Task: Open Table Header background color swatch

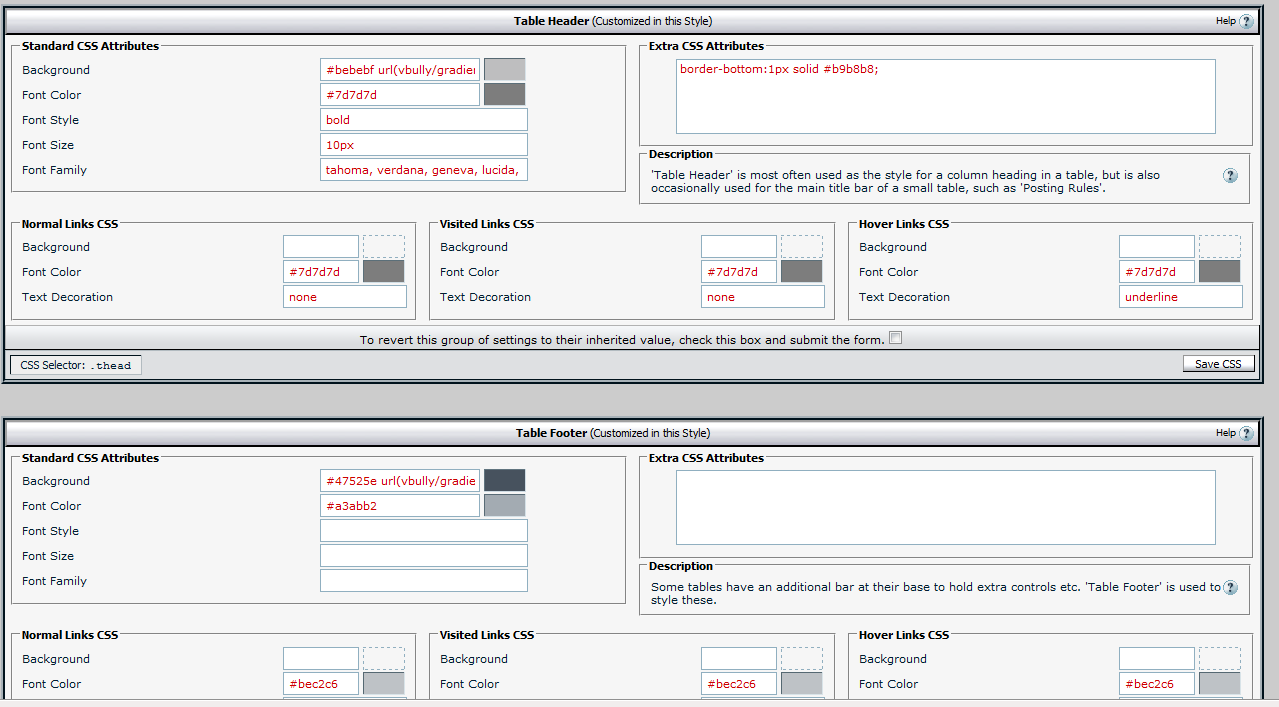Action: tap(504, 69)
